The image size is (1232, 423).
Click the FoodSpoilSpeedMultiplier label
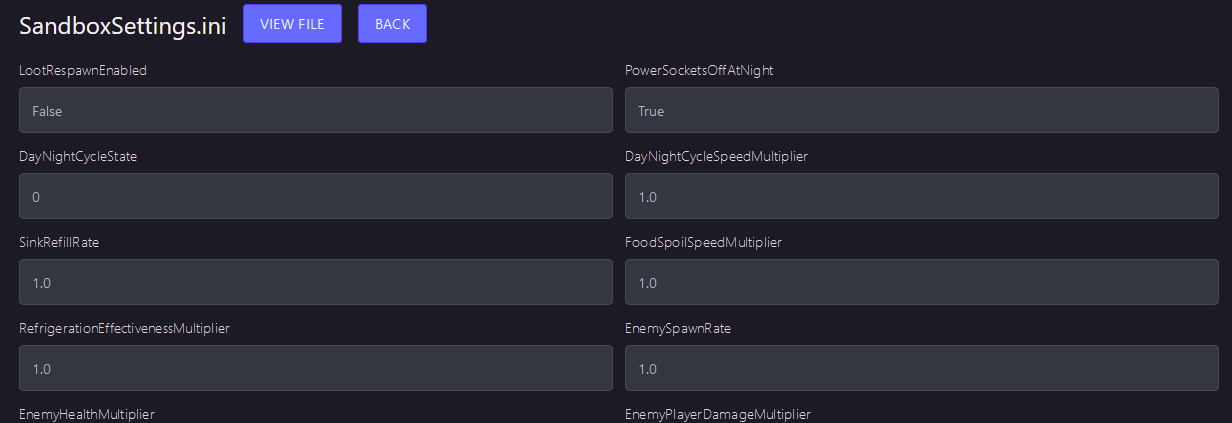pyautogui.click(x=703, y=243)
